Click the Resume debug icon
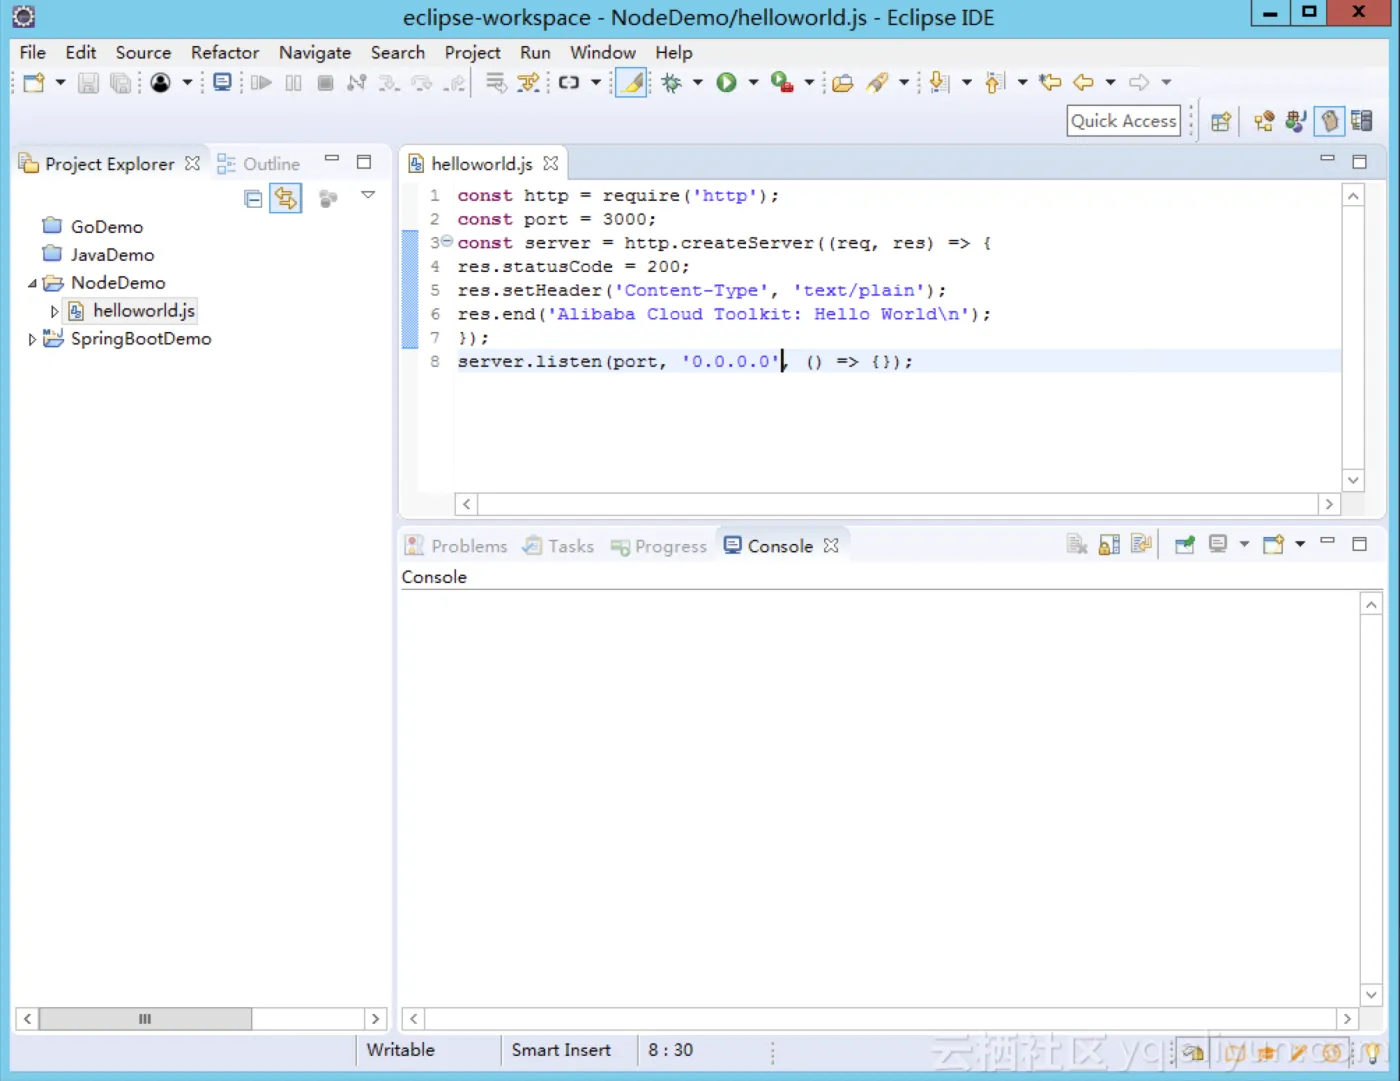The height and width of the screenshot is (1081, 1400). [261, 83]
